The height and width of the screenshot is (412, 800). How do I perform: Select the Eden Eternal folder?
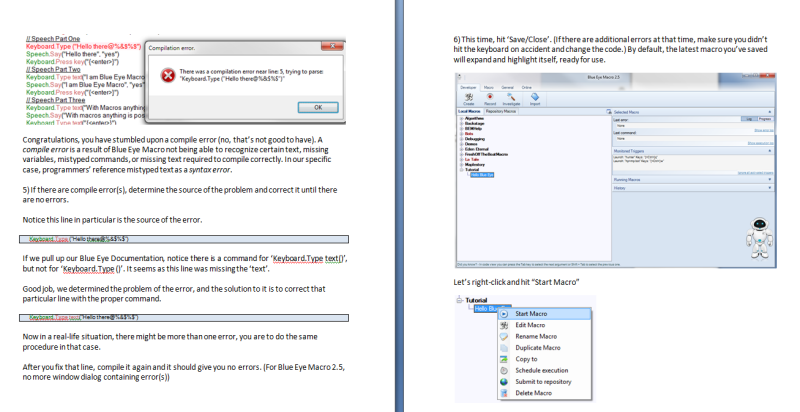pyautogui.click(x=477, y=149)
